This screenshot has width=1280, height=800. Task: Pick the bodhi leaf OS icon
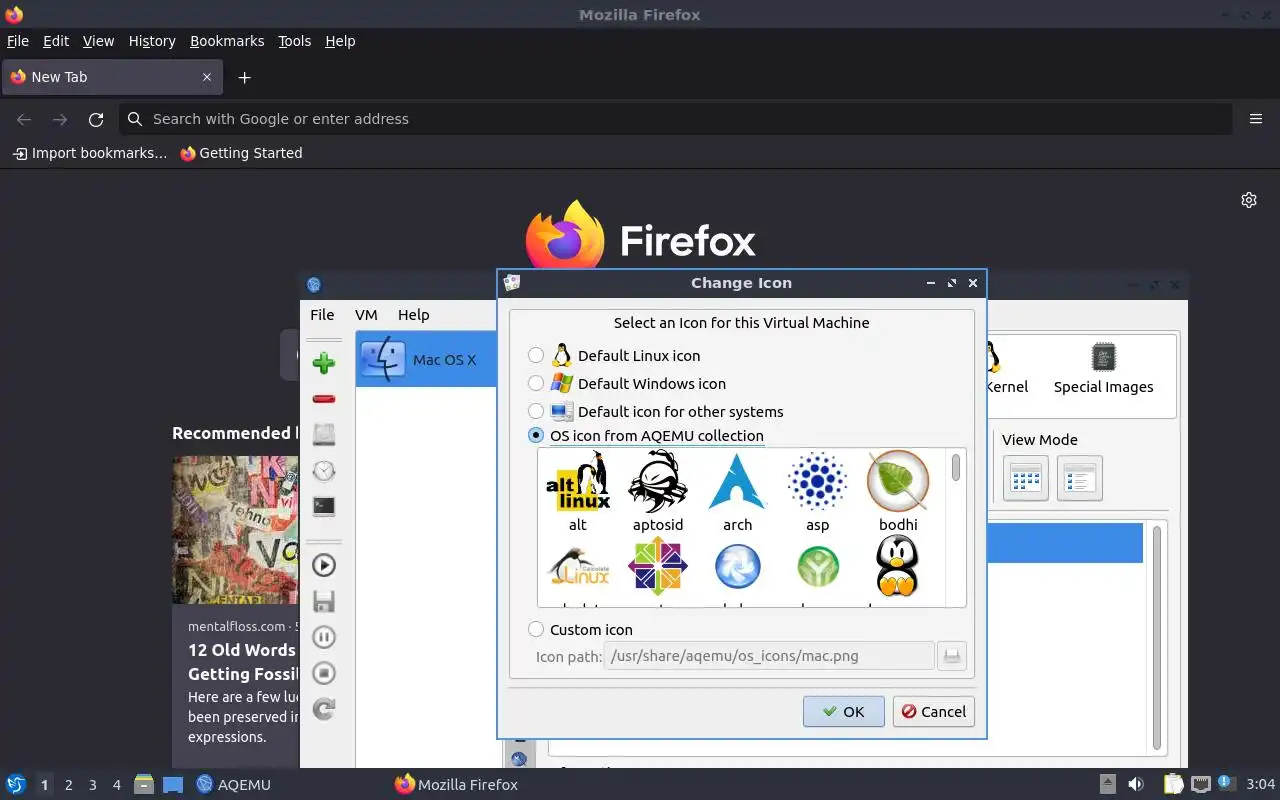tap(898, 482)
